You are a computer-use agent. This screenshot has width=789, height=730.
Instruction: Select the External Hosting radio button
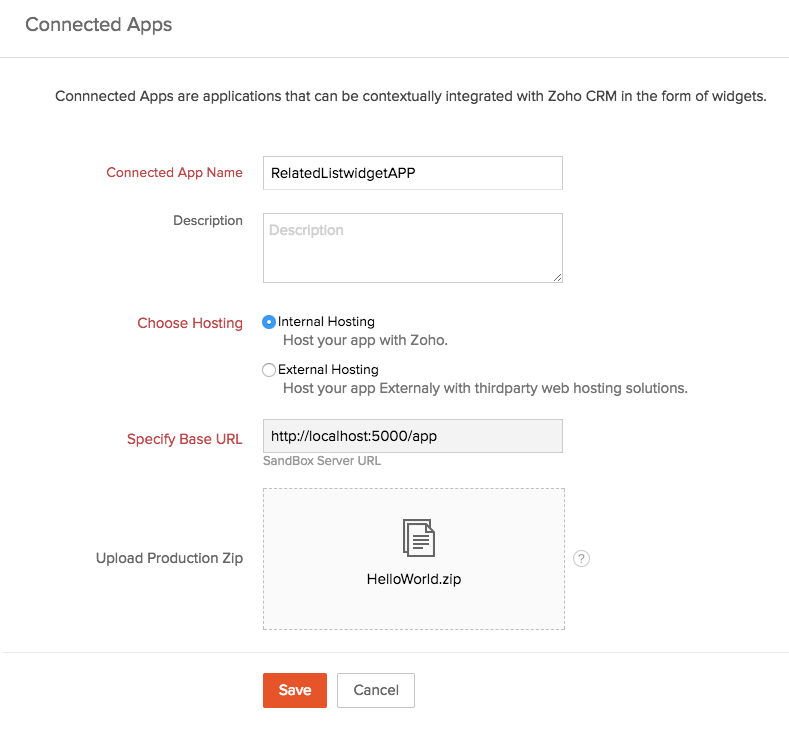pos(269,370)
